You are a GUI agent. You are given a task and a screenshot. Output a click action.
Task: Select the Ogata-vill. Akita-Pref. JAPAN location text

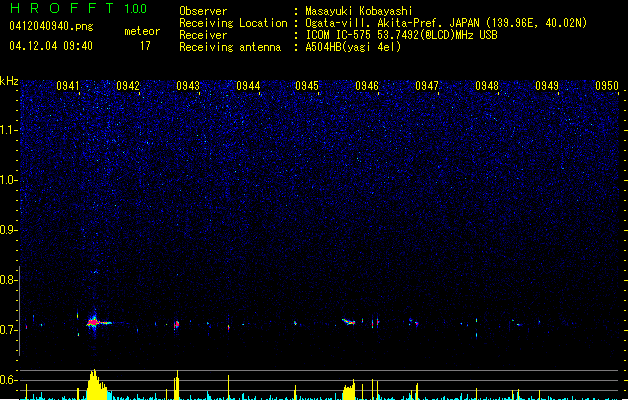pos(446,23)
